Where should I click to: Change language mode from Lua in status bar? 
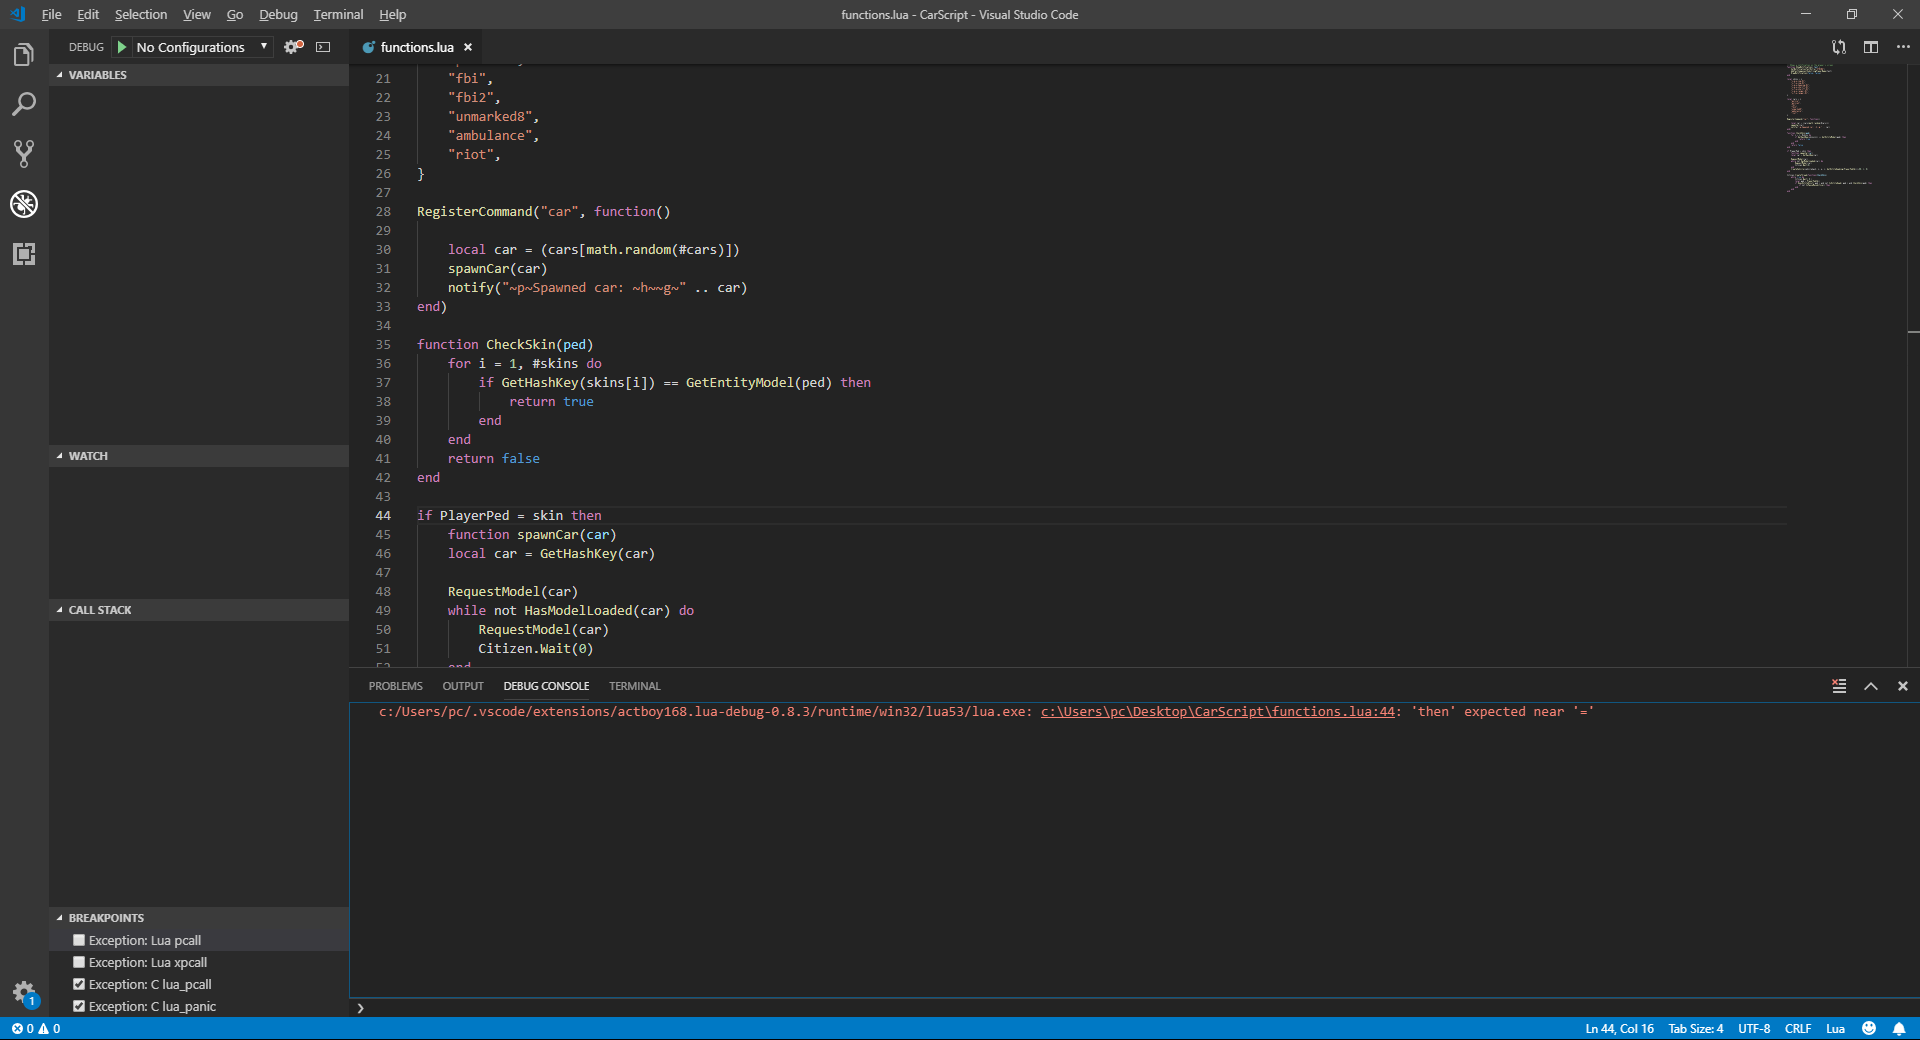pos(1835,1029)
